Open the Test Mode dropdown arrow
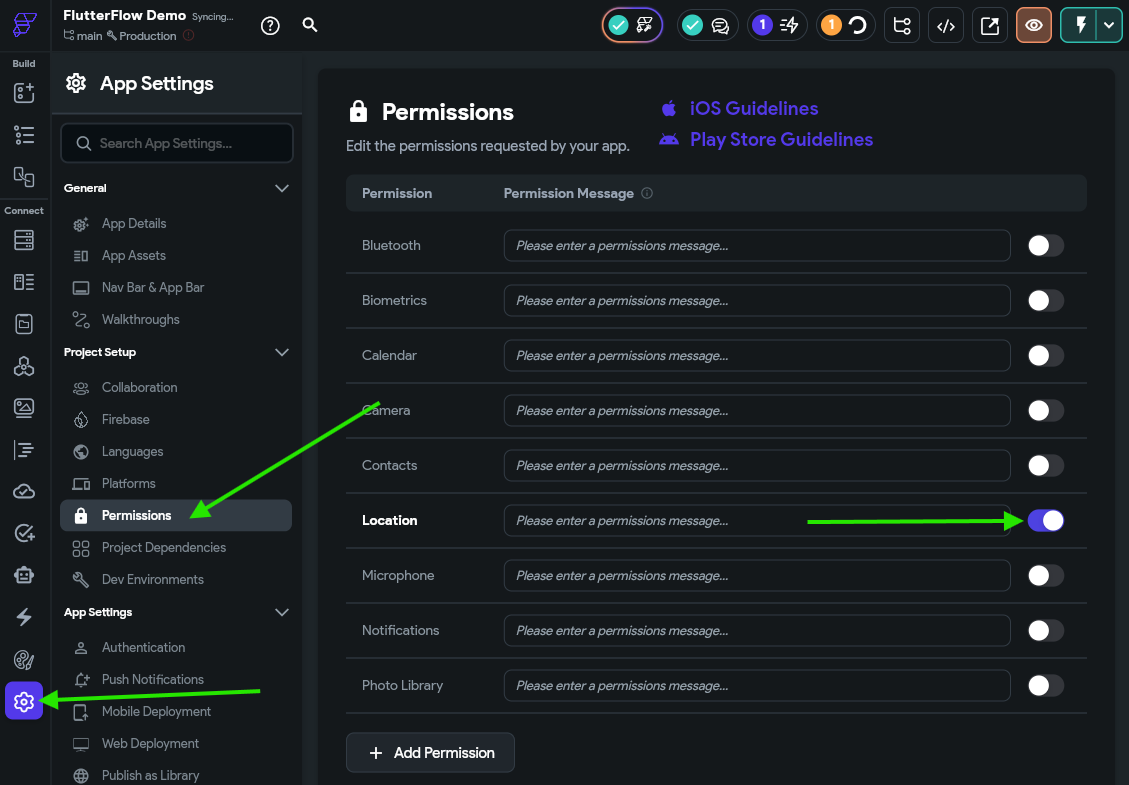 1109,26
